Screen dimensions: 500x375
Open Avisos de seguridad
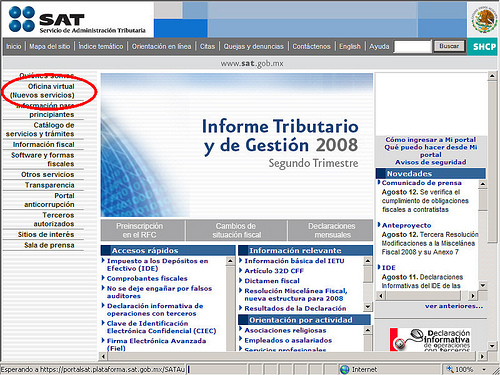tap(431, 162)
